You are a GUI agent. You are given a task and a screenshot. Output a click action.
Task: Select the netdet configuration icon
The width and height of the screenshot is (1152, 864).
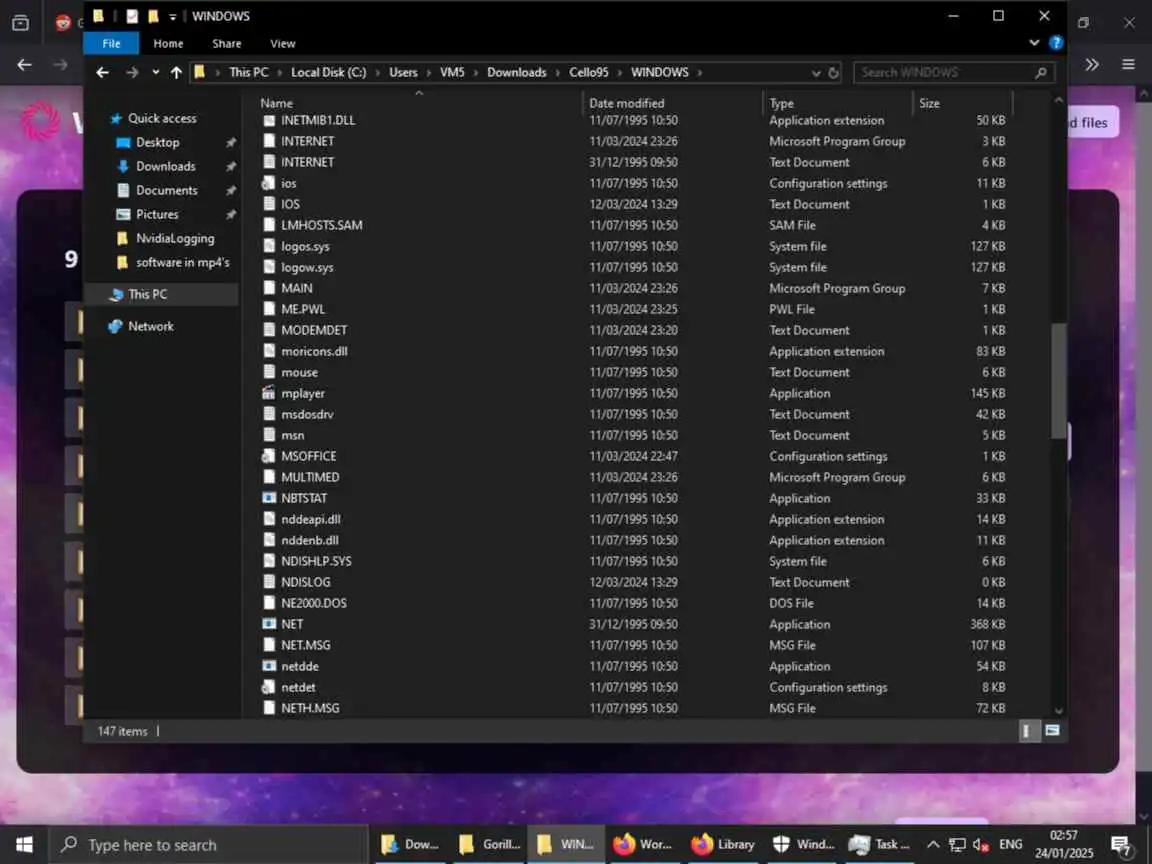pos(269,687)
